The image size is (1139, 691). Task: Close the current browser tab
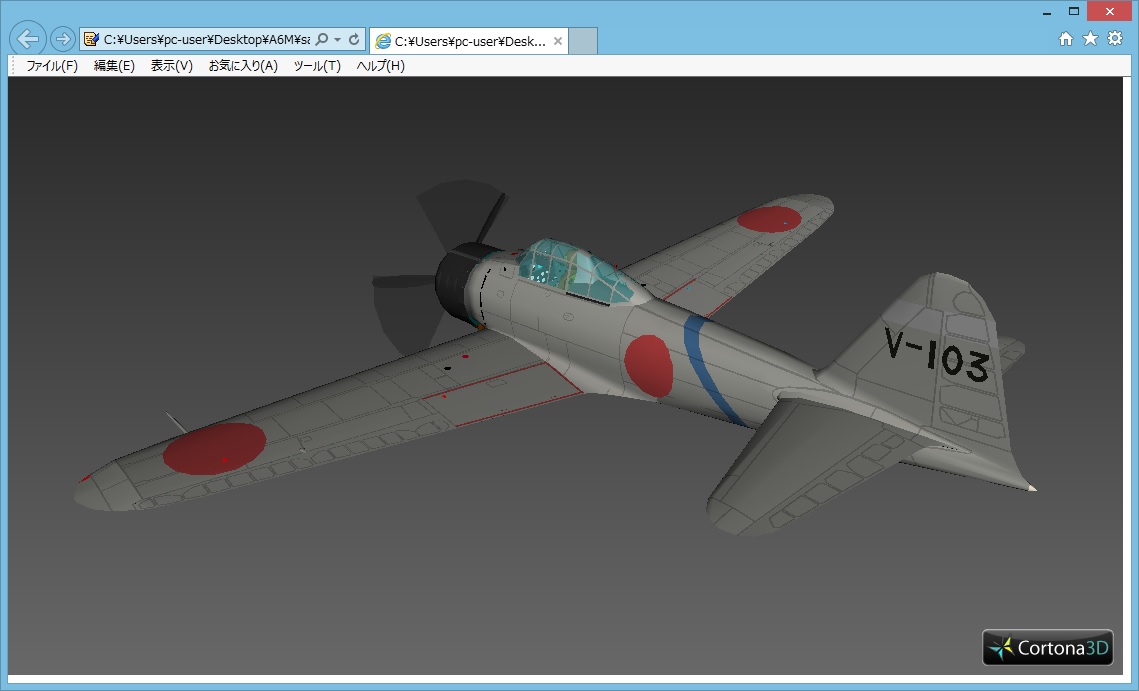click(x=558, y=42)
